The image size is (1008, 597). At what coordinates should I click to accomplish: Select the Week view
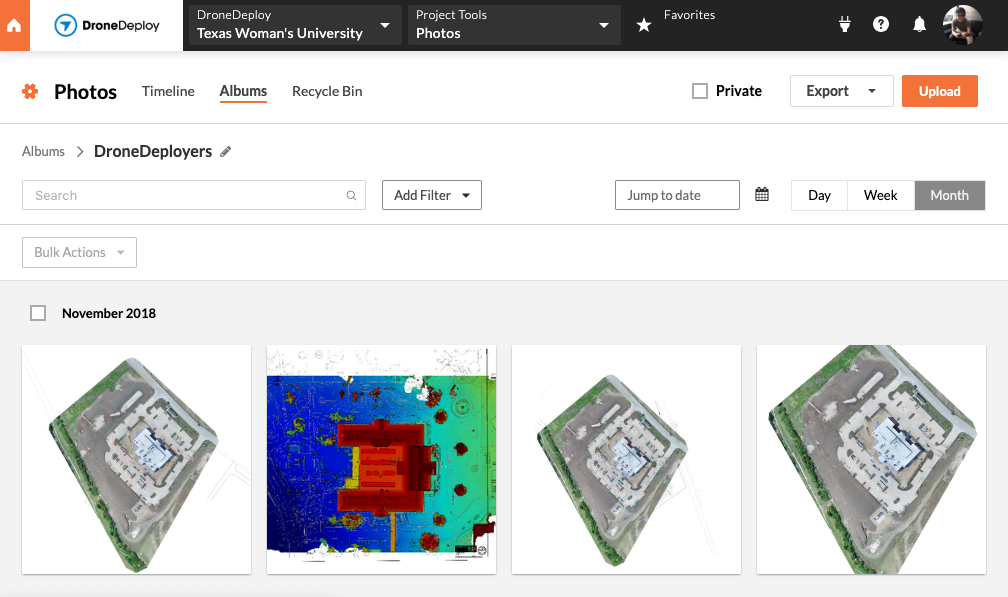pyautogui.click(x=881, y=195)
